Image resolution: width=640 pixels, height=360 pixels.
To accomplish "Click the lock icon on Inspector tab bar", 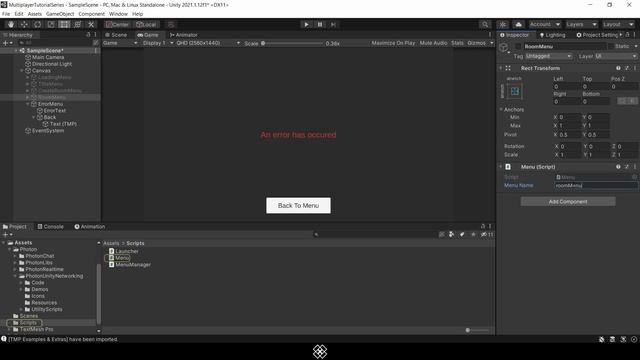I will (x=627, y=35).
